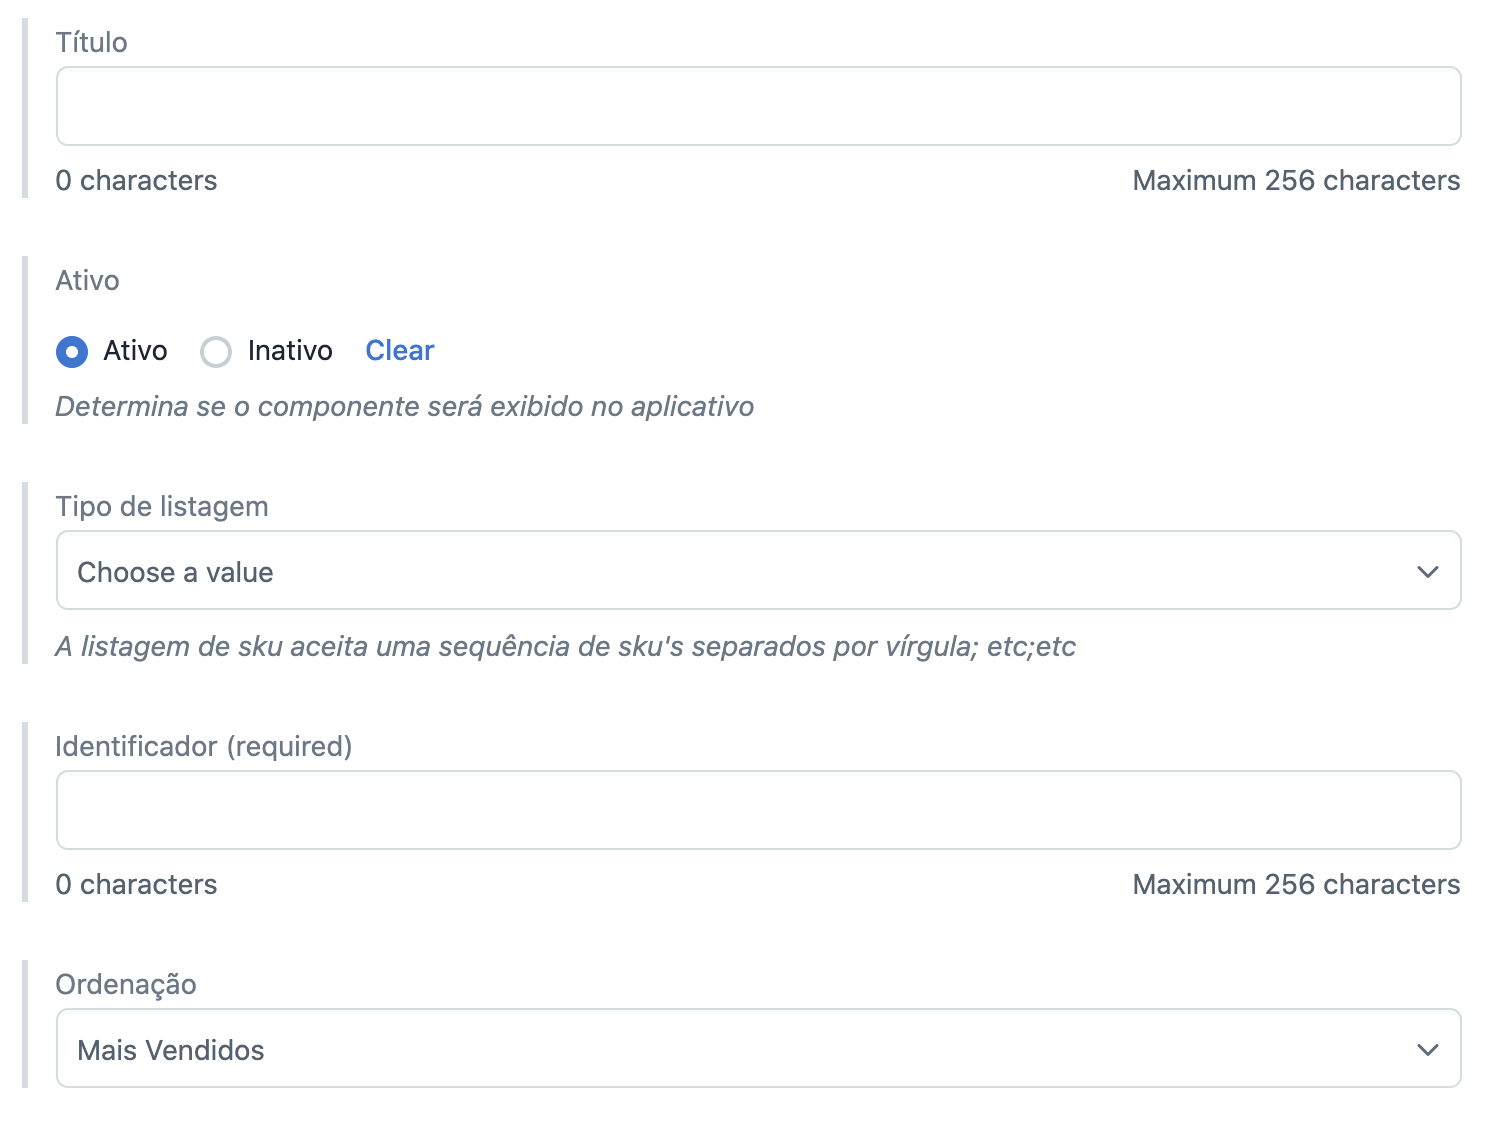Screen dimensions: 1498x1128
Task: Click the Clear link beside Inativo
Action: [x=399, y=351]
